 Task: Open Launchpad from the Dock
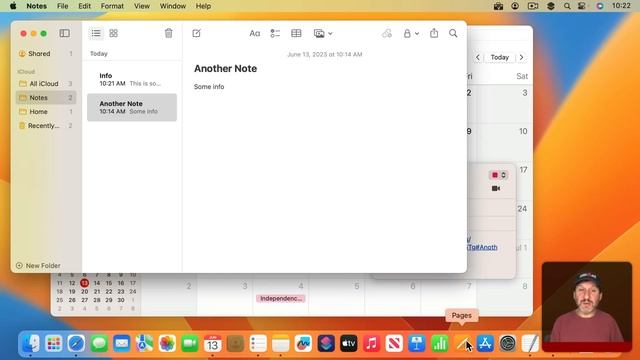click(53, 343)
